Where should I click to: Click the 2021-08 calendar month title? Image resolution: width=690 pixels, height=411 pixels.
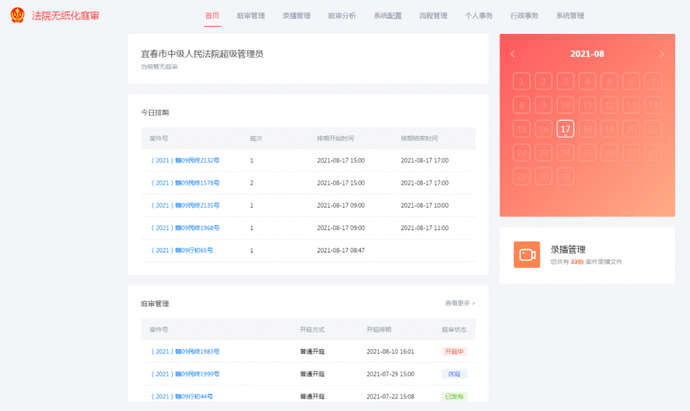[587, 54]
